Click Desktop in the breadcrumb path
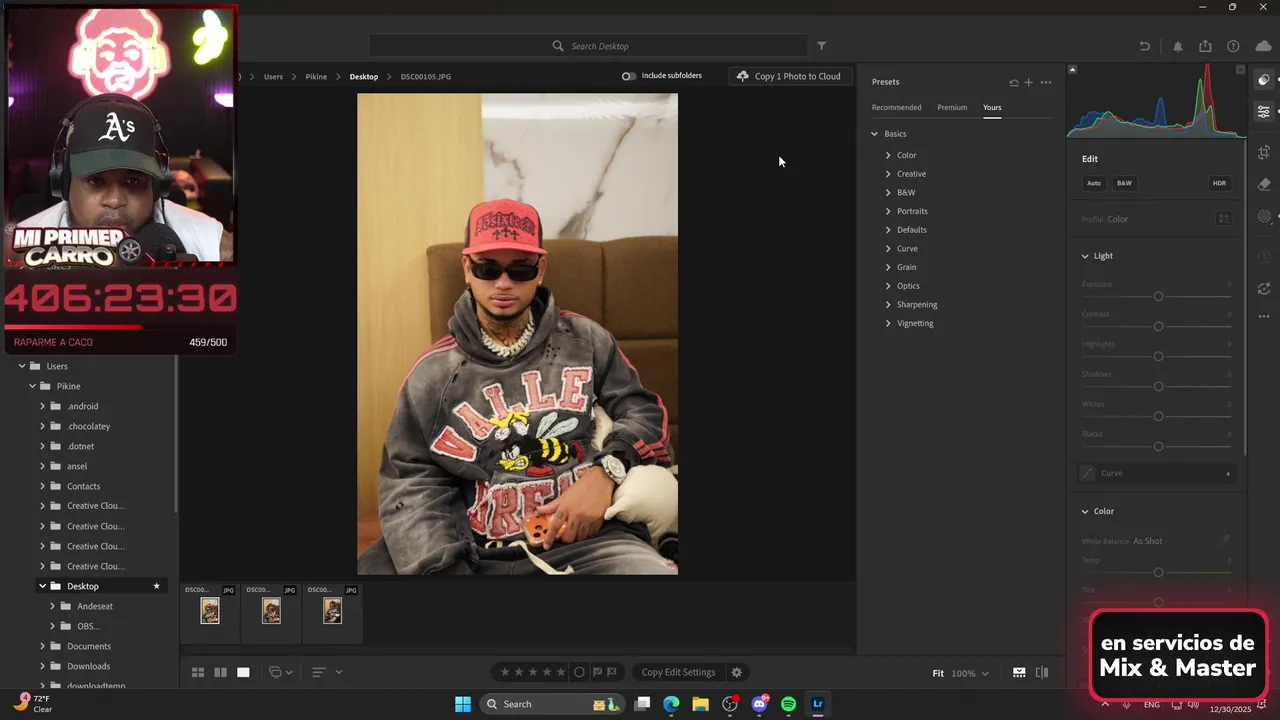This screenshot has height=720, width=1280. pos(364,76)
